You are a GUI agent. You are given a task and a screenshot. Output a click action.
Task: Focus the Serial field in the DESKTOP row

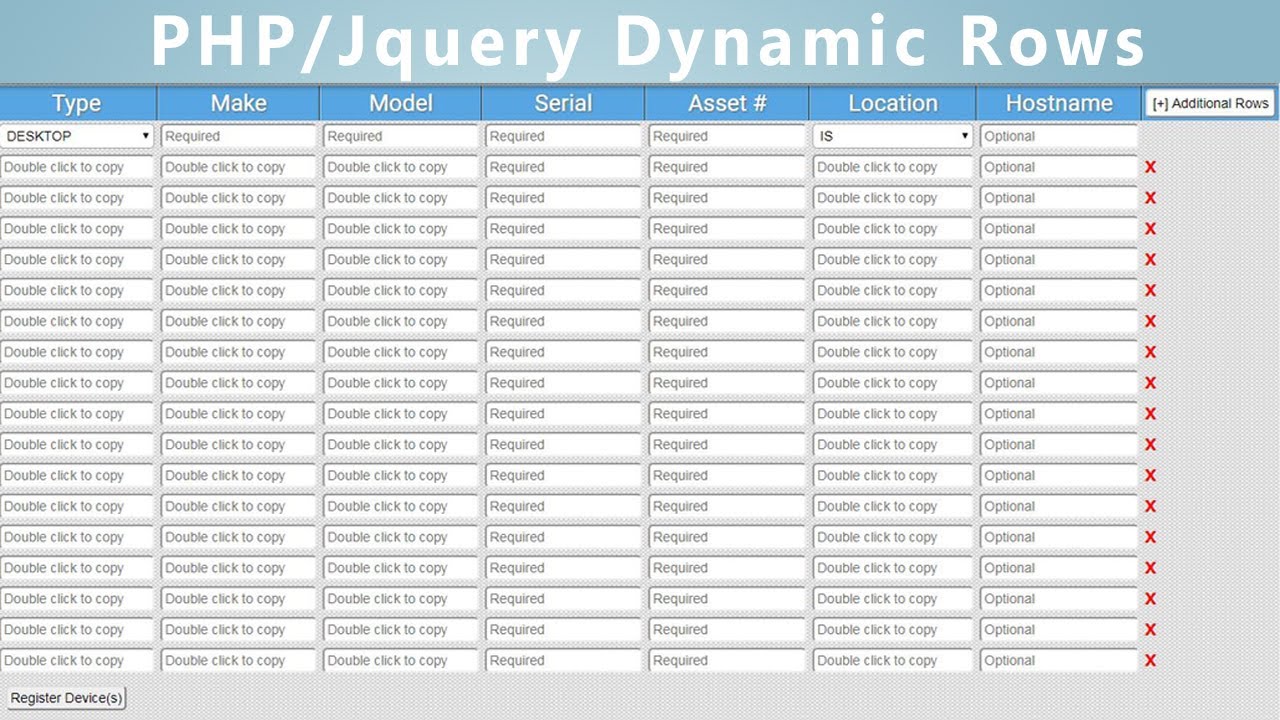click(x=563, y=136)
